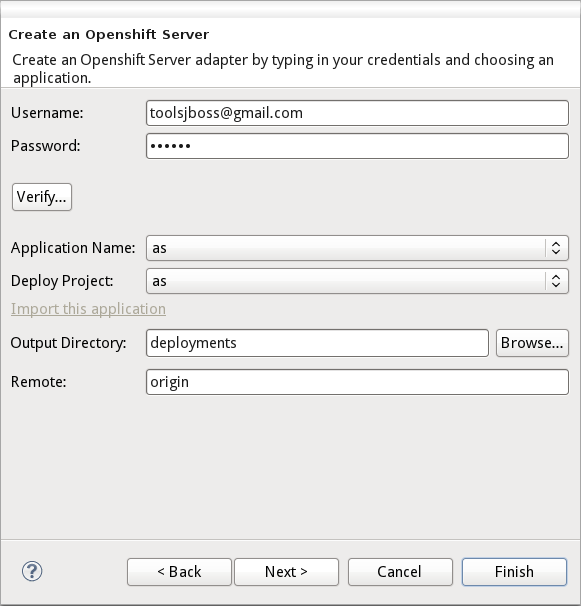Go to previous page with < Back
581x606 pixels.
tap(179, 572)
